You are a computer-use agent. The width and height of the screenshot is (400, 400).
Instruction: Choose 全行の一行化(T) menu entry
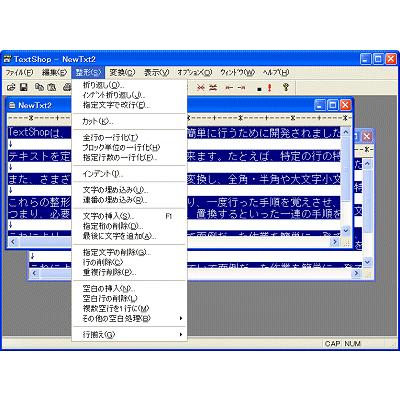pyautogui.click(x=129, y=138)
